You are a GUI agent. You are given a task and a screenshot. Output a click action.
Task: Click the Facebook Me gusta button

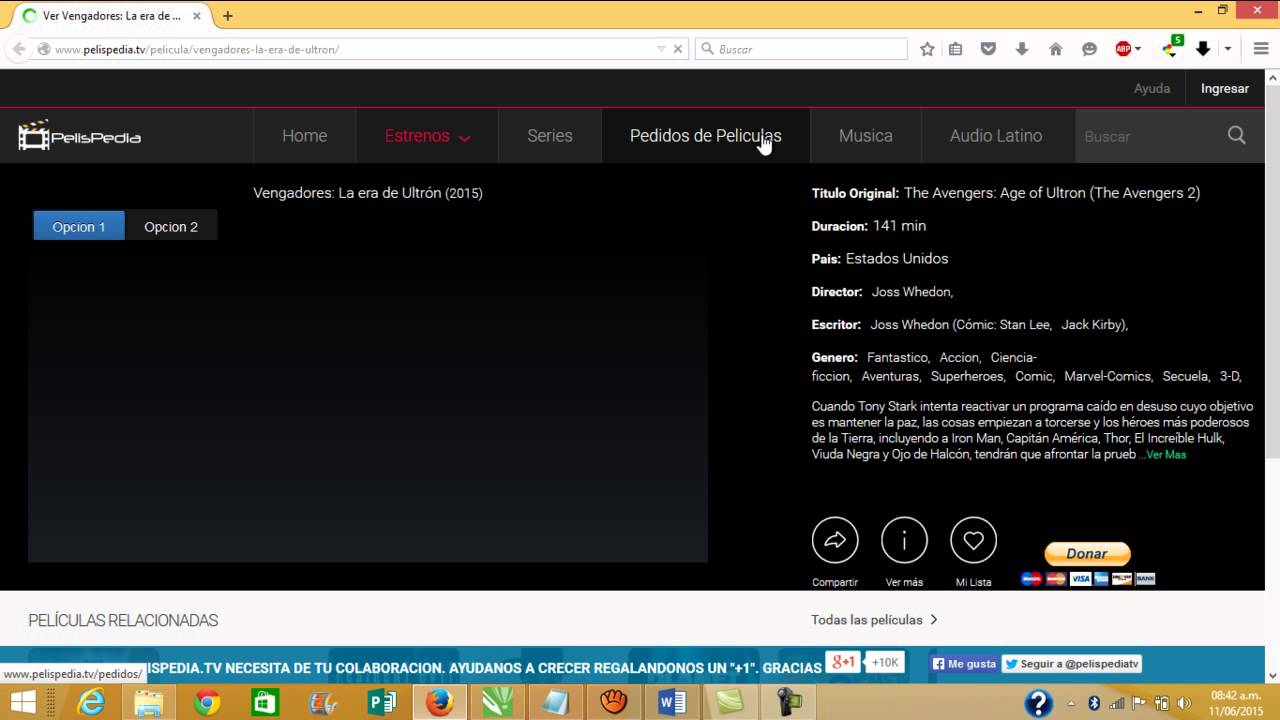964,664
